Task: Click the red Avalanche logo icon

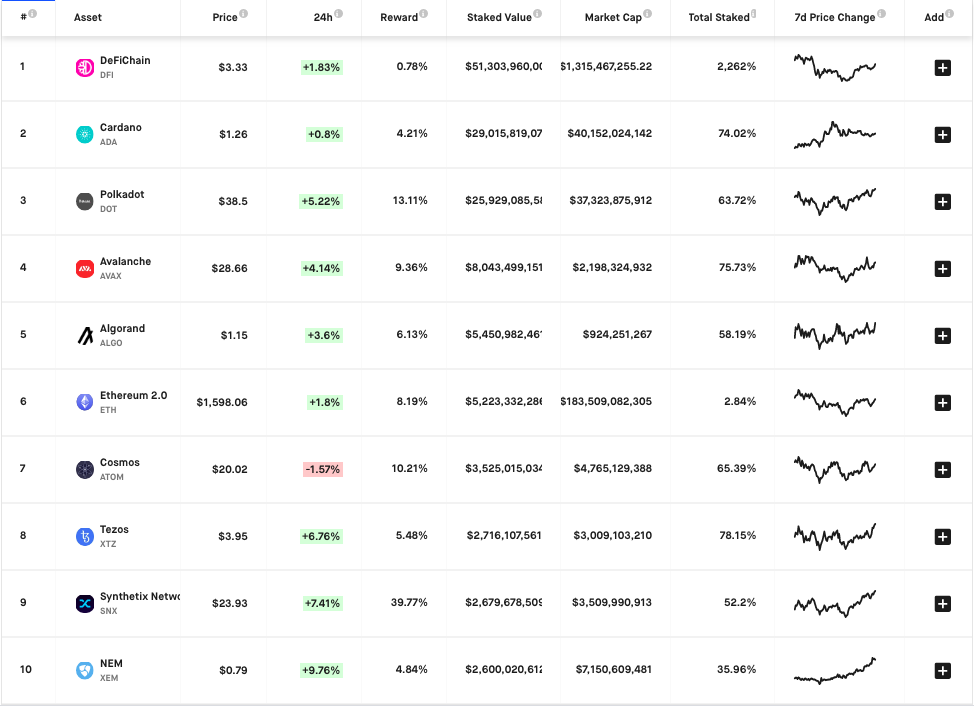Action: pos(85,268)
